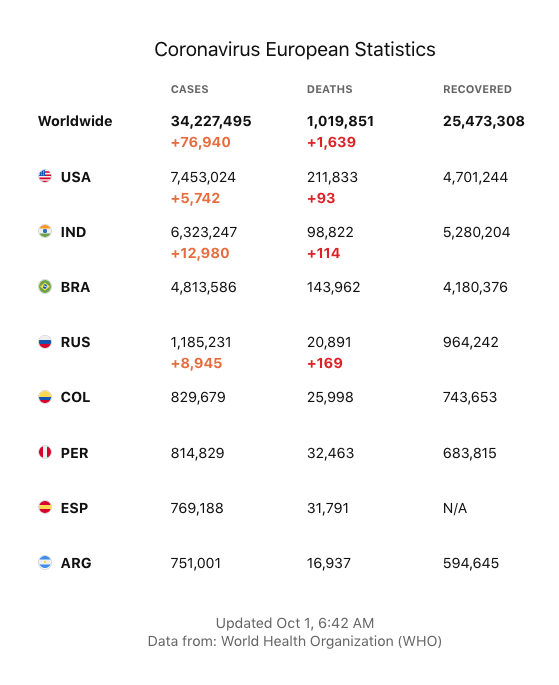
Task: Click the Coronavirus European Statistics title
Action: click(295, 49)
